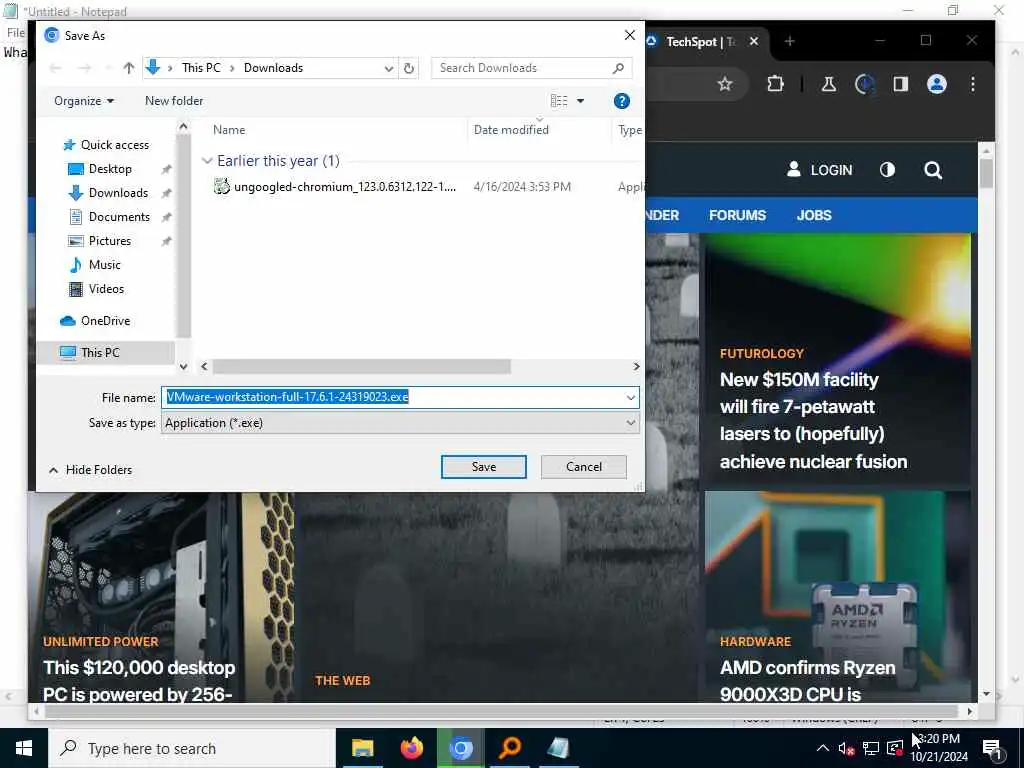This screenshot has width=1024, height=768.
Task: Collapse folder pane with Hide Folders
Action: tap(91, 470)
